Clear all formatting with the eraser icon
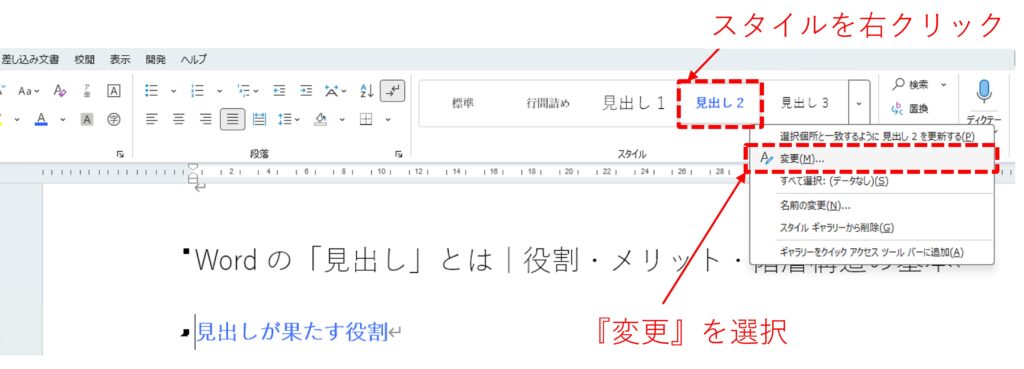1024x369 pixels. tap(60, 91)
